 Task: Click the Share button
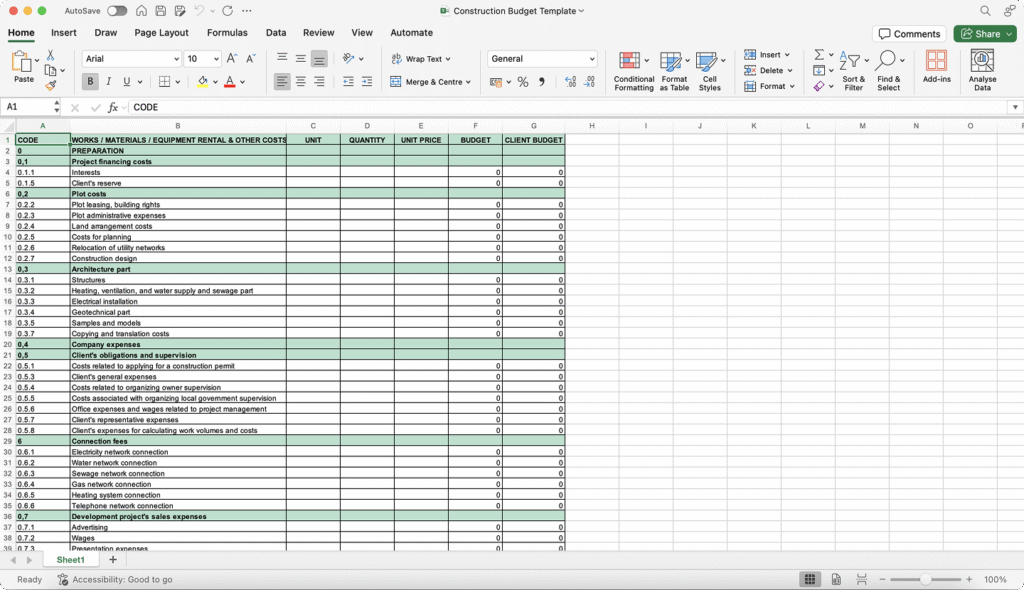984,33
